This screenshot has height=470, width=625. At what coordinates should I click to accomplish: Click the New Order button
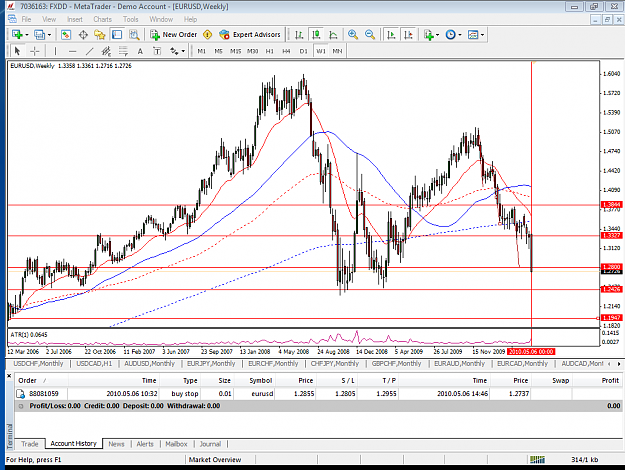click(x=173, y=35)
